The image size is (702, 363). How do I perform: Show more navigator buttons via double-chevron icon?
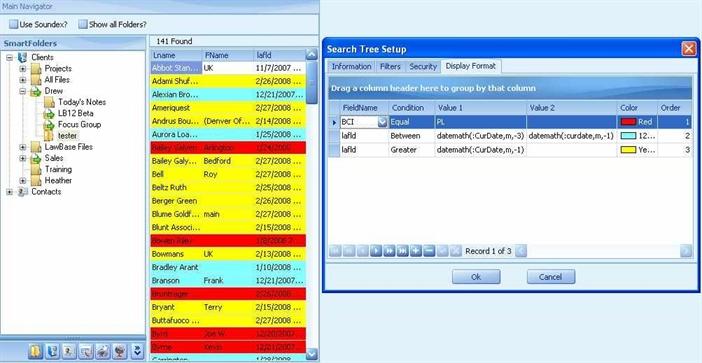click(x=137, y=351)
